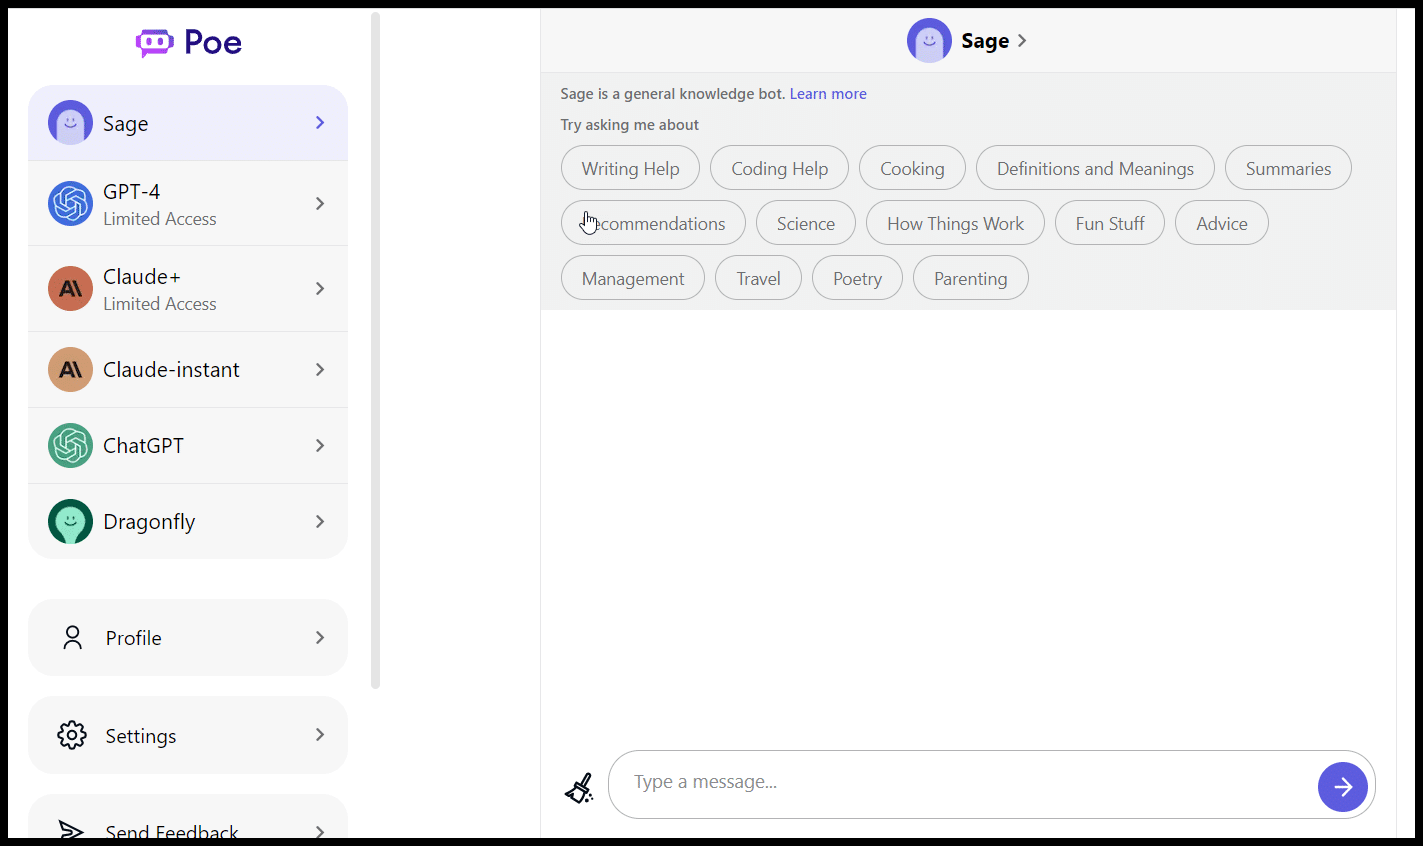The image size is (1423, 846).
Task: Select the GPT-4 bot avatar
Action: tap(70, 204)
